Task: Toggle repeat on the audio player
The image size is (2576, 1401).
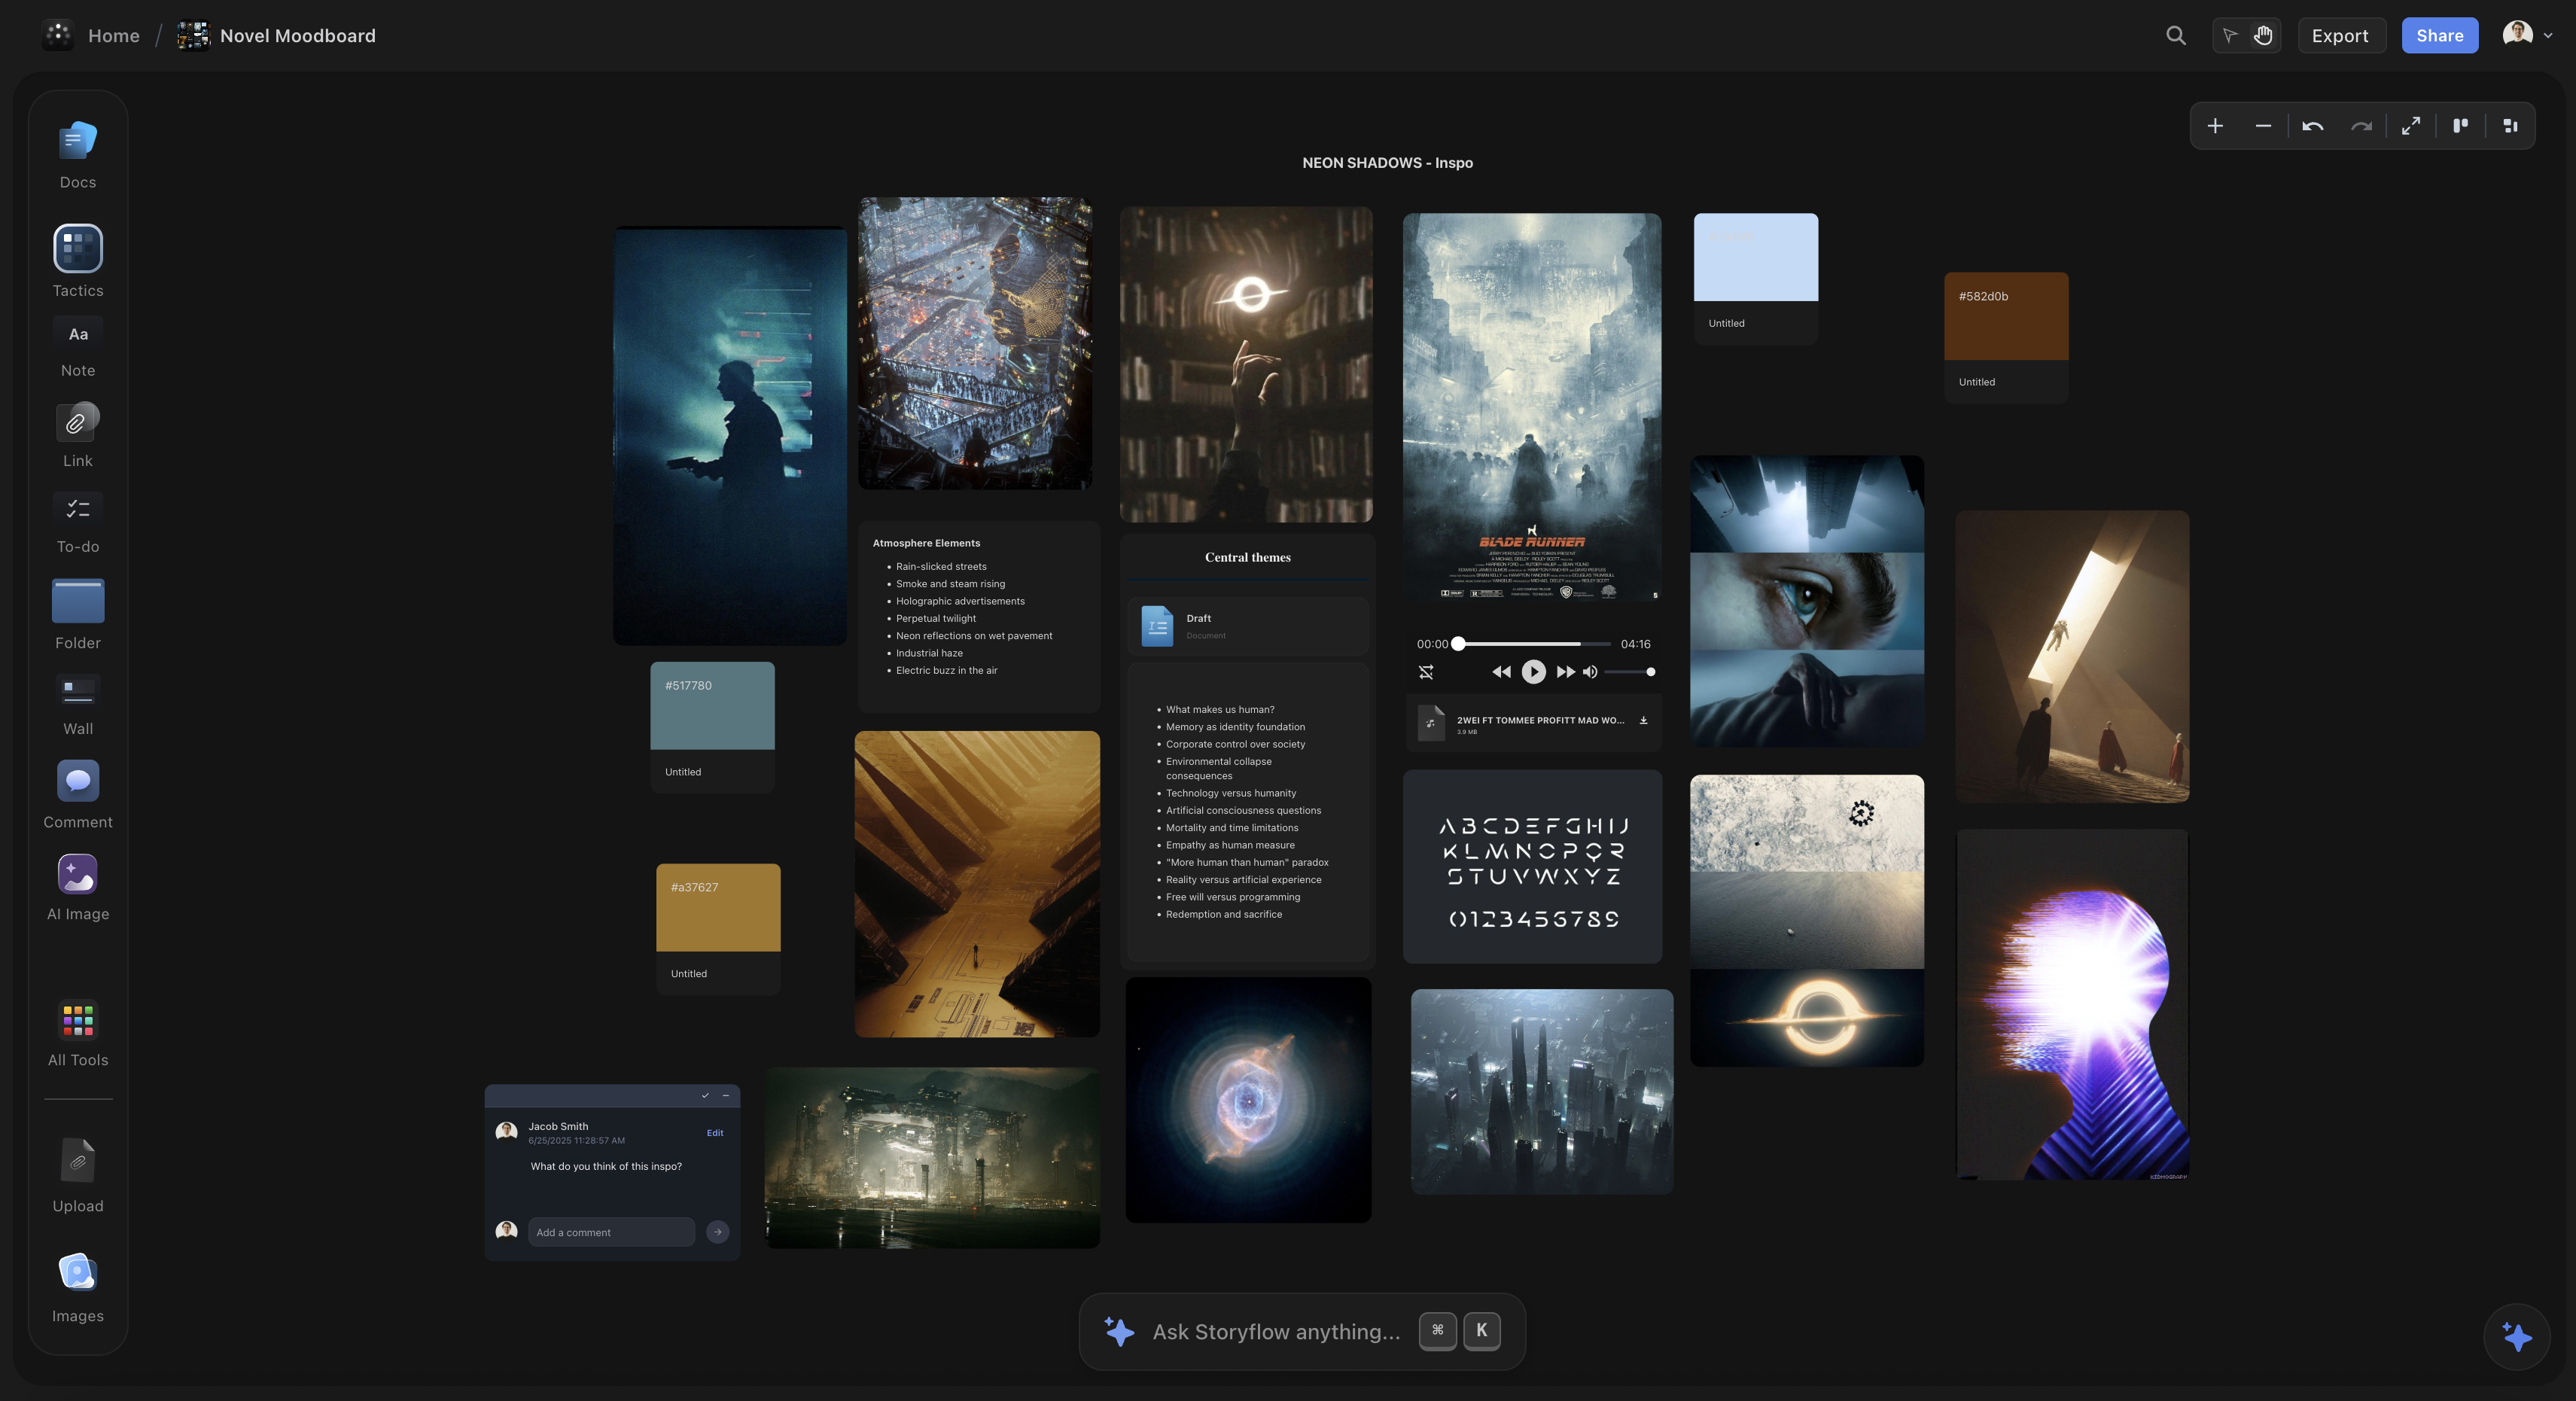Action: (x=1426, y=671)
